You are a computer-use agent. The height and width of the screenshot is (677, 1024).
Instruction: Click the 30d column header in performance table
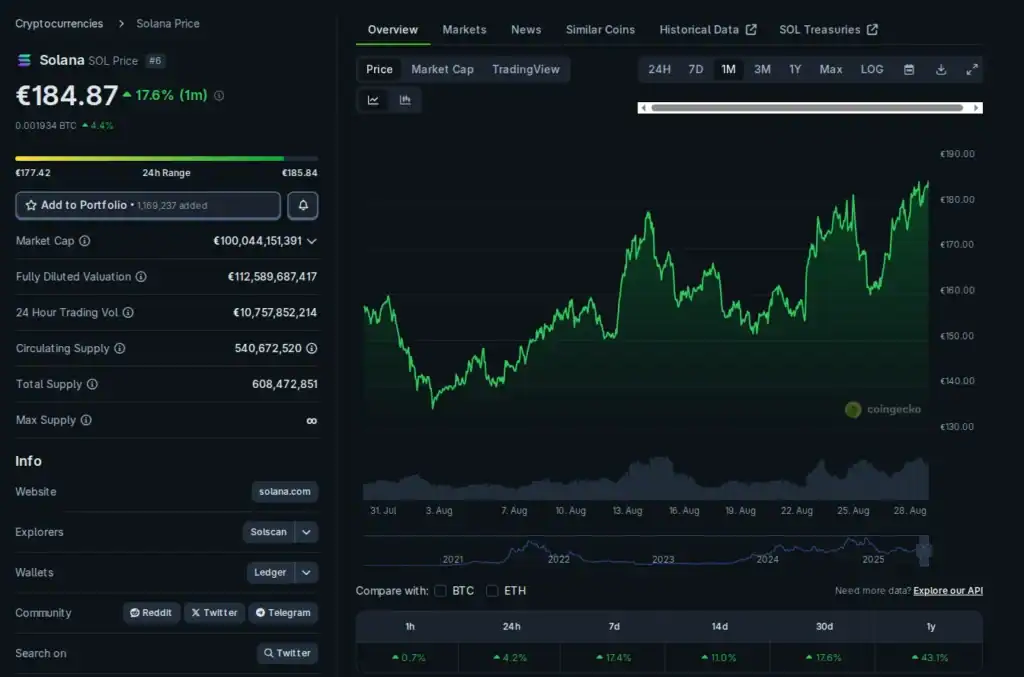pyautogui.click(x=824, y=627)
